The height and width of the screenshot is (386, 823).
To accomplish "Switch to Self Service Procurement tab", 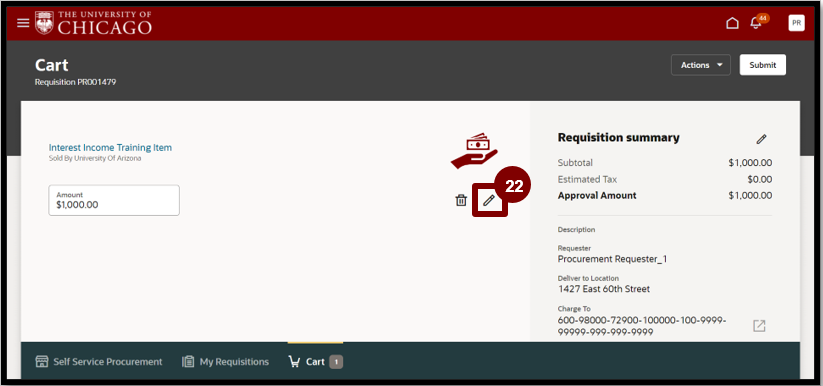I will tap(99, 361).
